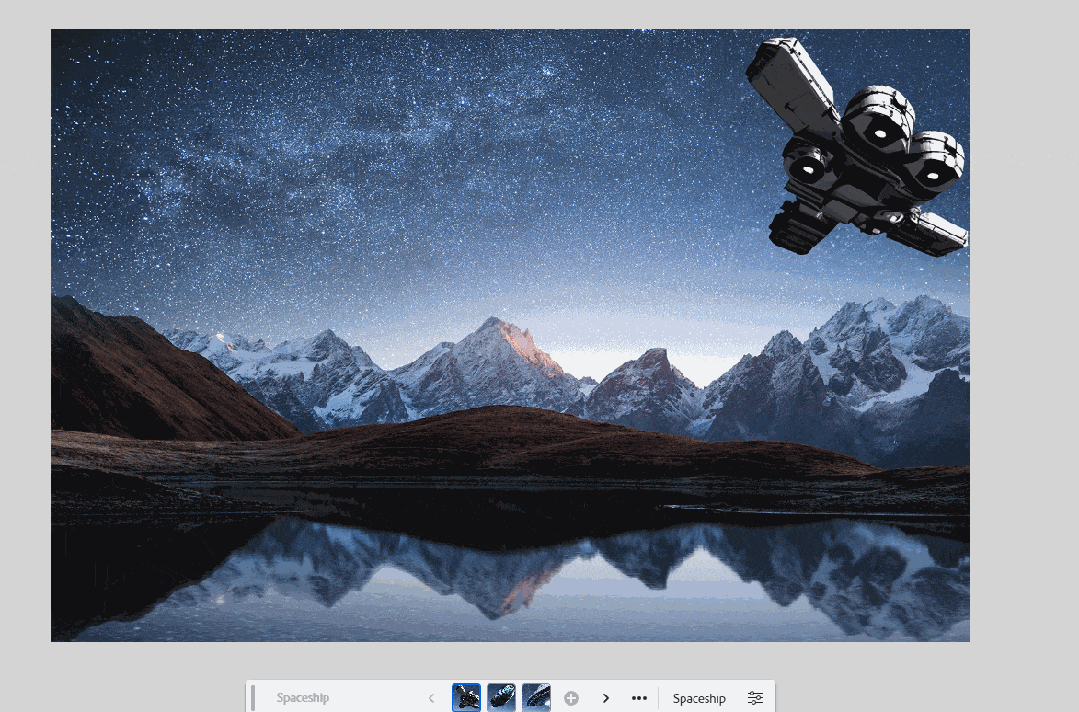This screenshot has height=712, width=1079.
Task: Click the generated spaceship on the canvas
Action: tap(857, 147)
